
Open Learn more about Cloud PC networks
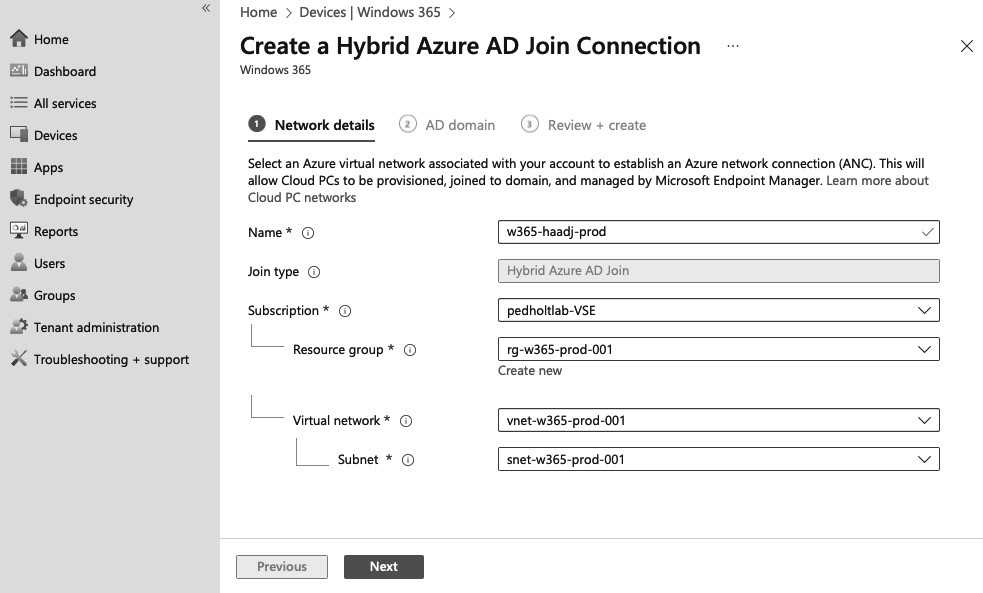[x=877, y=181]
